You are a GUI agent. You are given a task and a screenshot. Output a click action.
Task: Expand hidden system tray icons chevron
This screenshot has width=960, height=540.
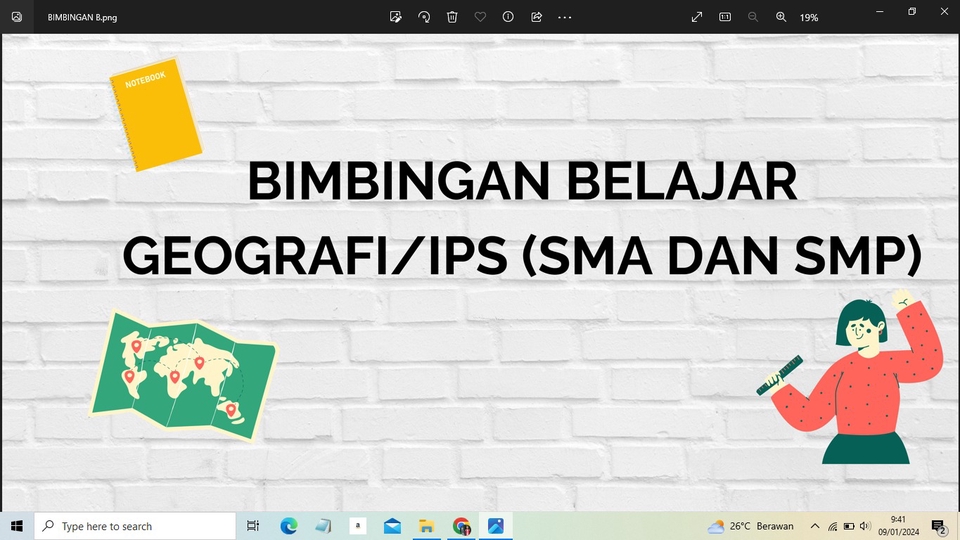(815, 526)
